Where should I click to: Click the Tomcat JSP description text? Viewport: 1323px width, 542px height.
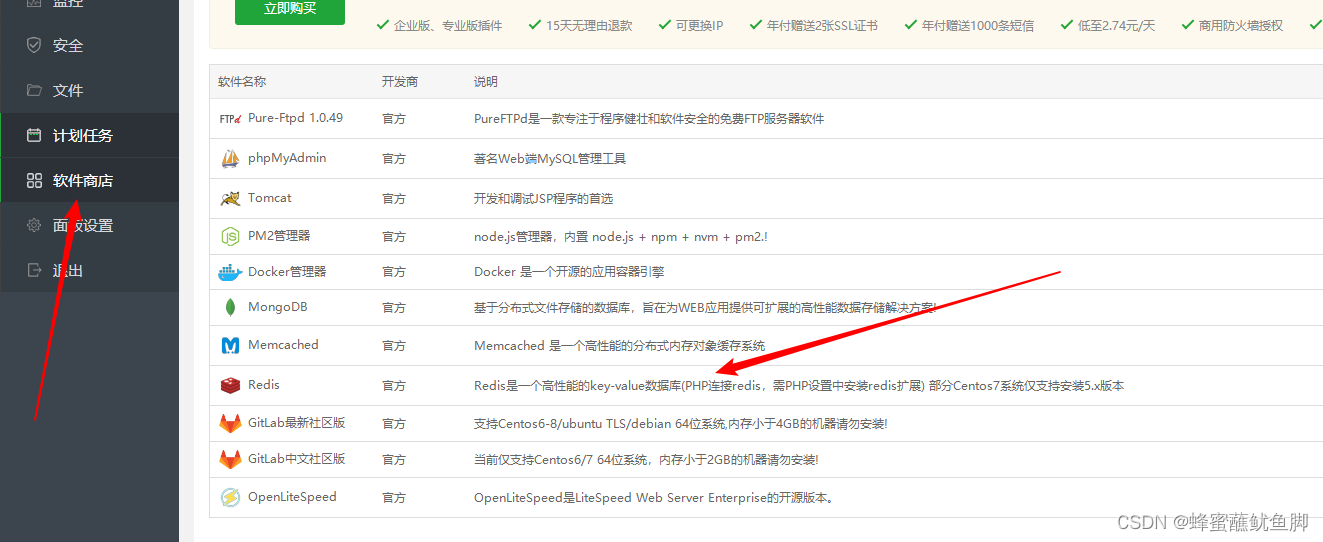tap(543, 199)
